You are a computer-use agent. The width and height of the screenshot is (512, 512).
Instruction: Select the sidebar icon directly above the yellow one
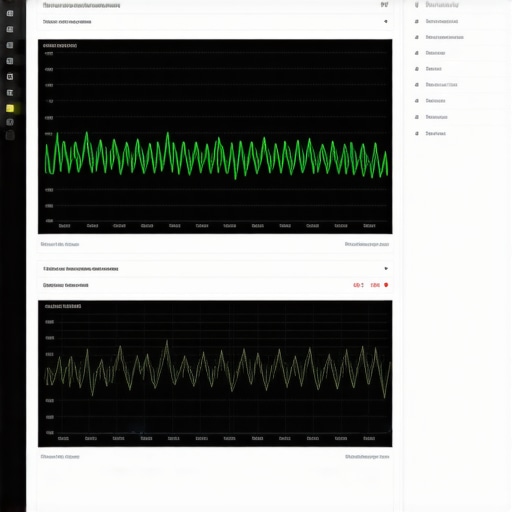(10, 93)
